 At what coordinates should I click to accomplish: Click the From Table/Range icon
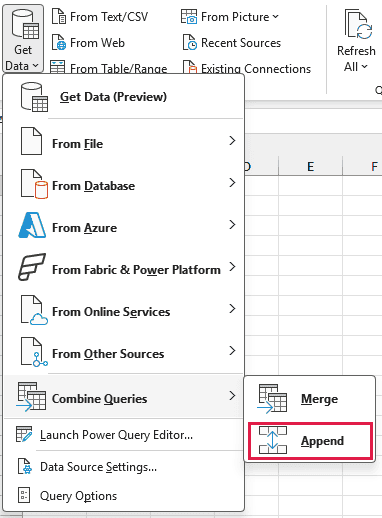tap(57, 67)
